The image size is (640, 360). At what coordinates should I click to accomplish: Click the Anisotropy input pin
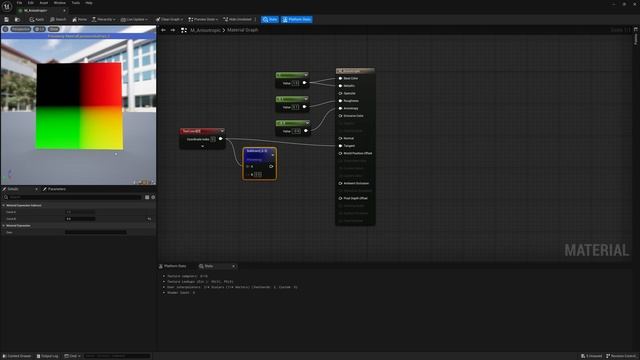[340, 109]
